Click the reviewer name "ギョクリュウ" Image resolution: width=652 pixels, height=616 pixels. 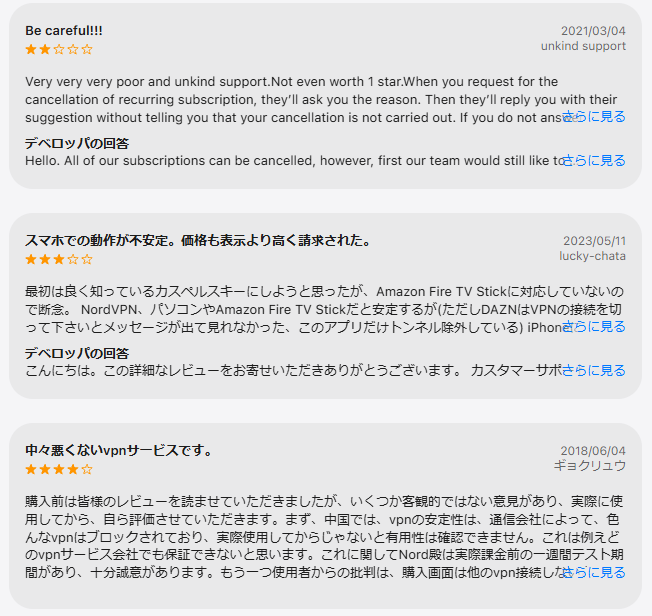[x=590, y=466]
